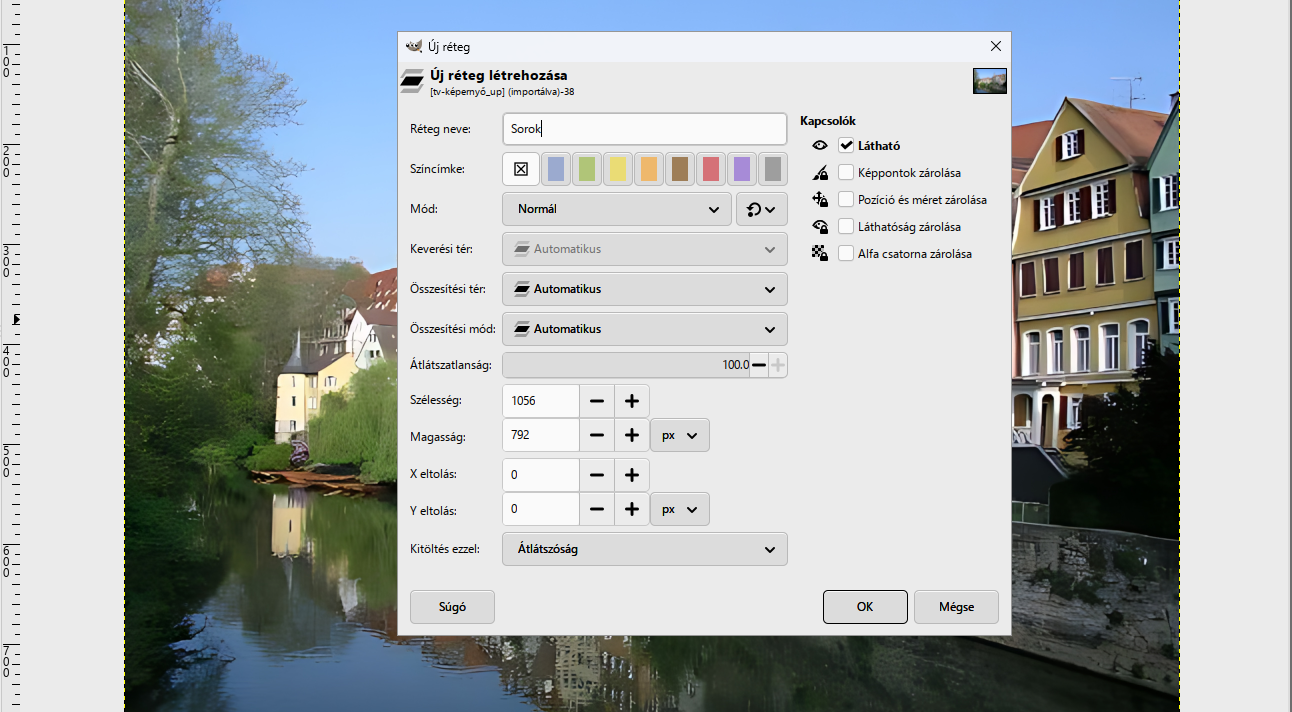Increase X eltolás with the plus button
Image resolution: width=1292 pixels, height=712 pixels.
[632, 475]
